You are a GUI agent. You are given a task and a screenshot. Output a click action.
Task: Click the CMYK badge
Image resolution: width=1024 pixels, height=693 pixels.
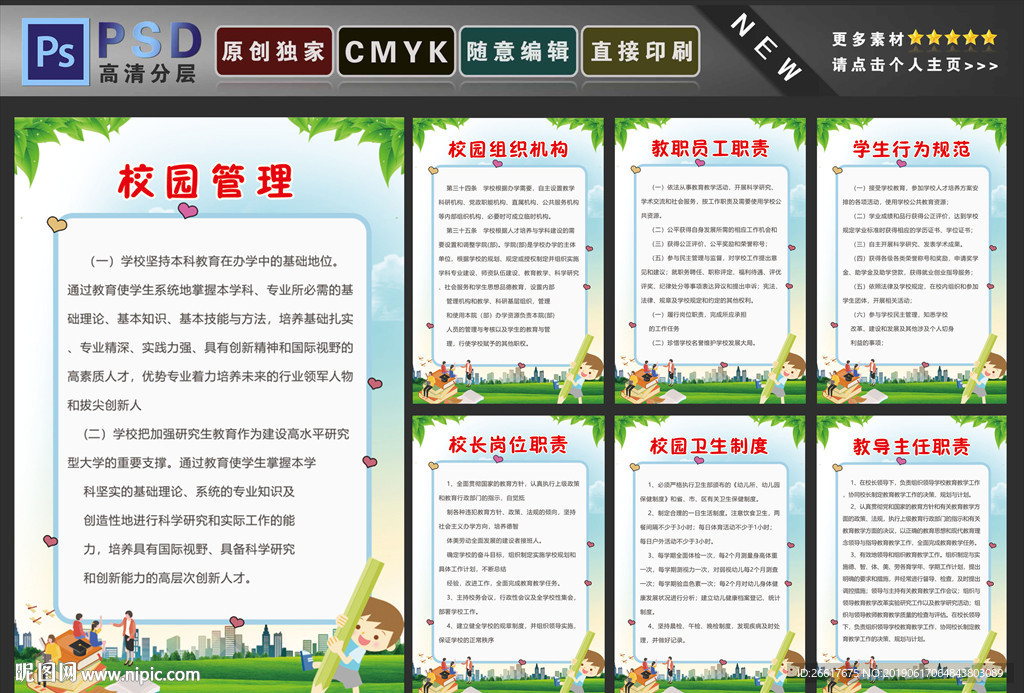click(396, 51)
